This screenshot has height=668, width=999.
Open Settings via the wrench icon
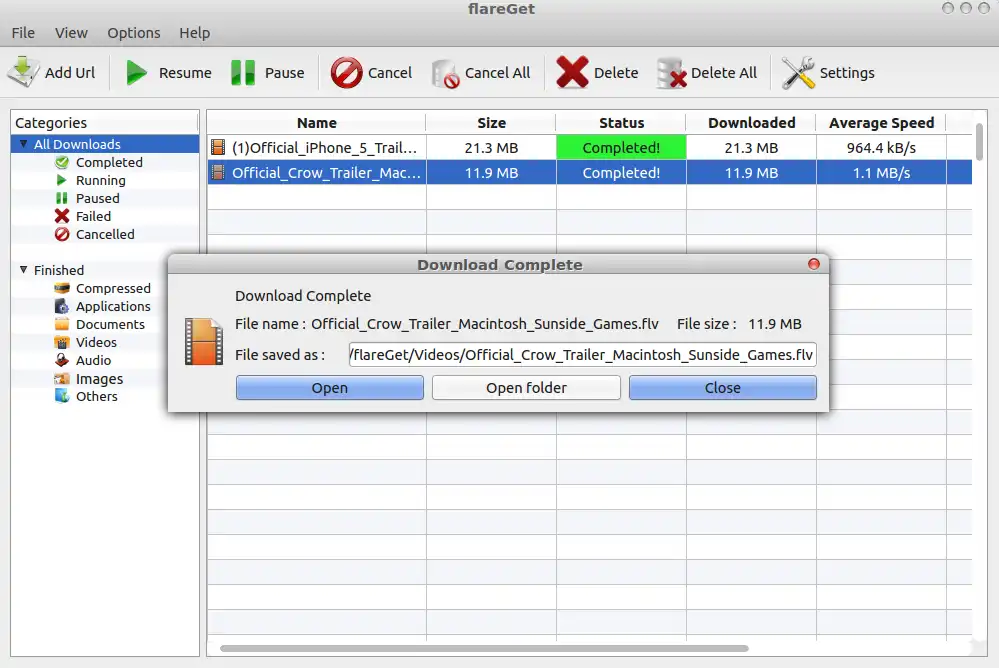pyautogui.click(x=798, y=73)
